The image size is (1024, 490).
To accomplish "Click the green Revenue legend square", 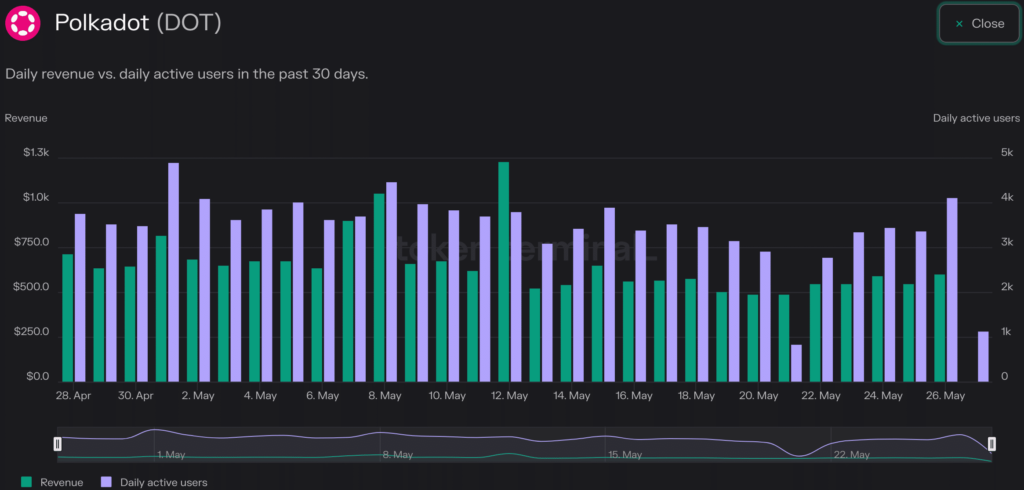I will coord(26,482).
